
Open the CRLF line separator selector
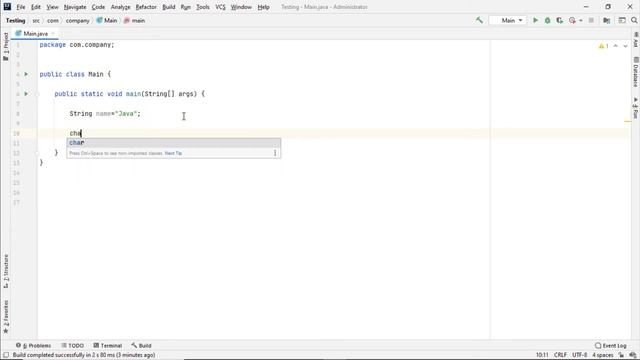tap(560, 355)
